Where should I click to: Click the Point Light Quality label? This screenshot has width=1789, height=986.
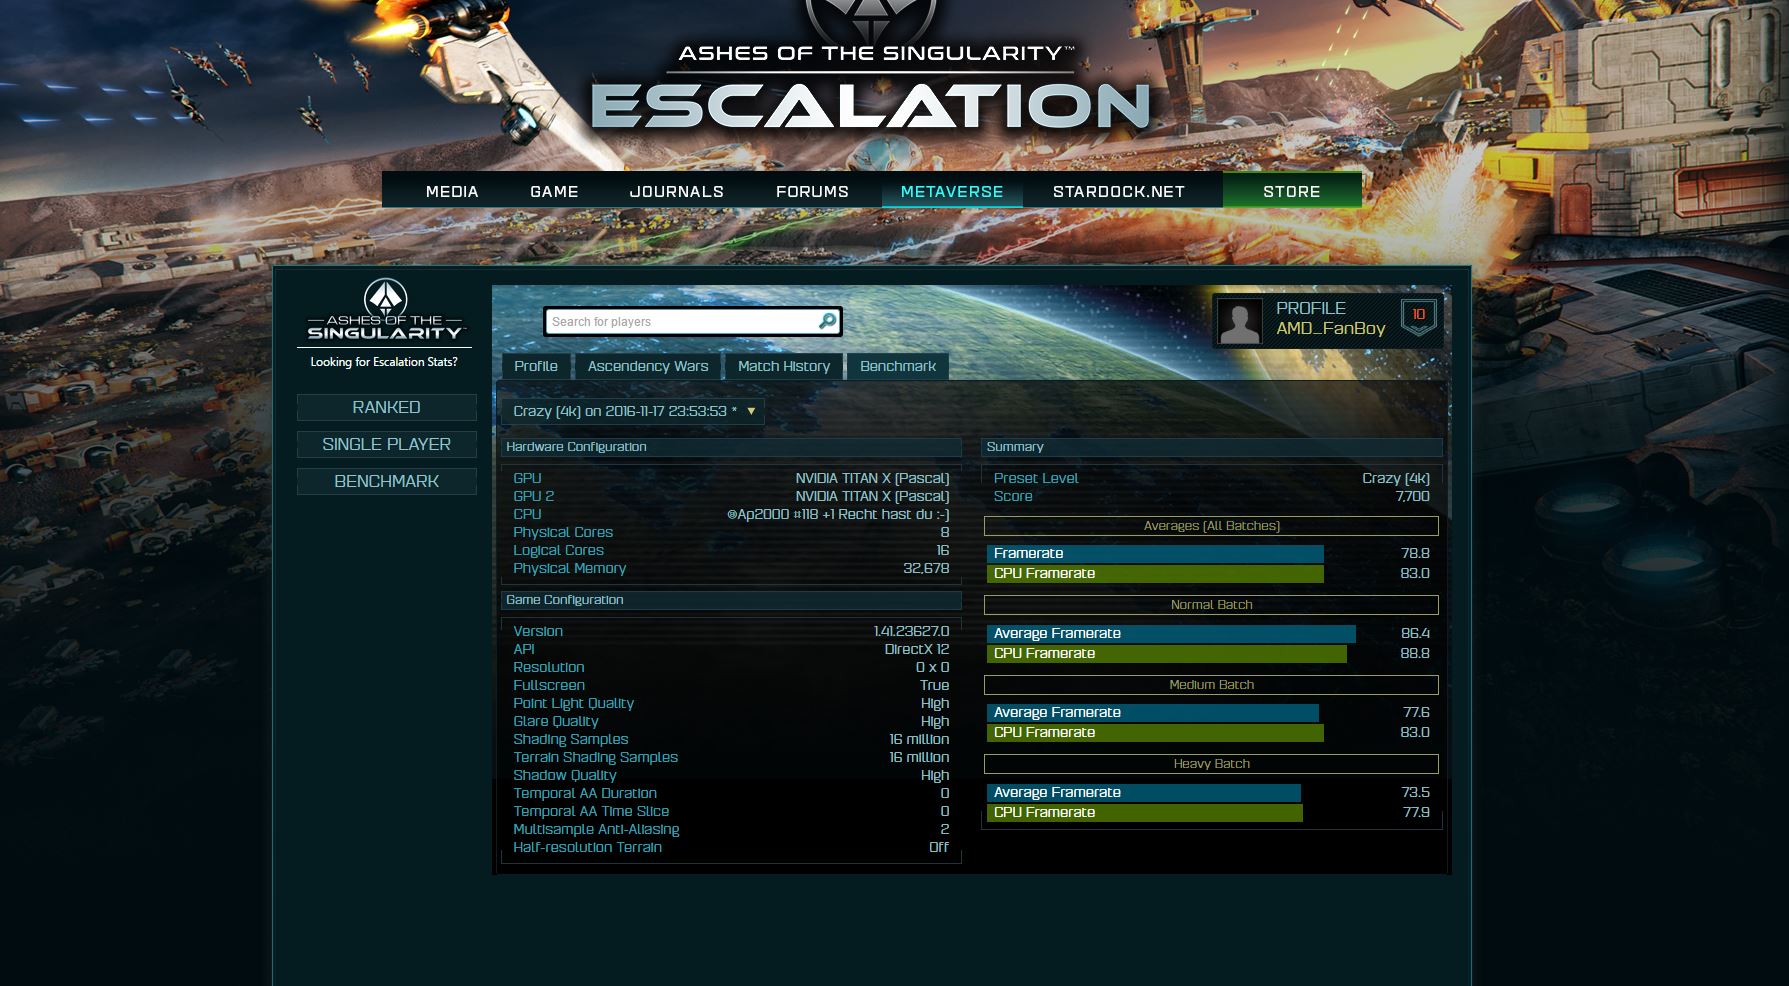pos(574,703)
